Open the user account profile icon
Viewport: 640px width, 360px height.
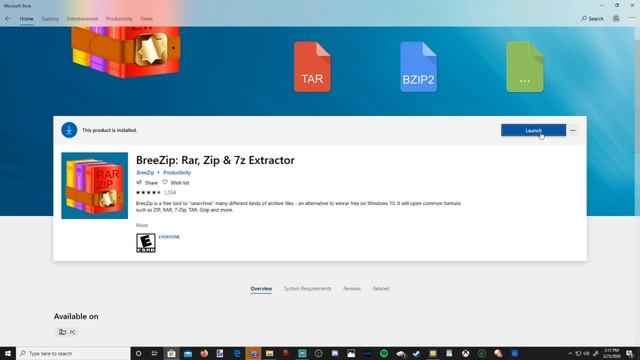616,19
